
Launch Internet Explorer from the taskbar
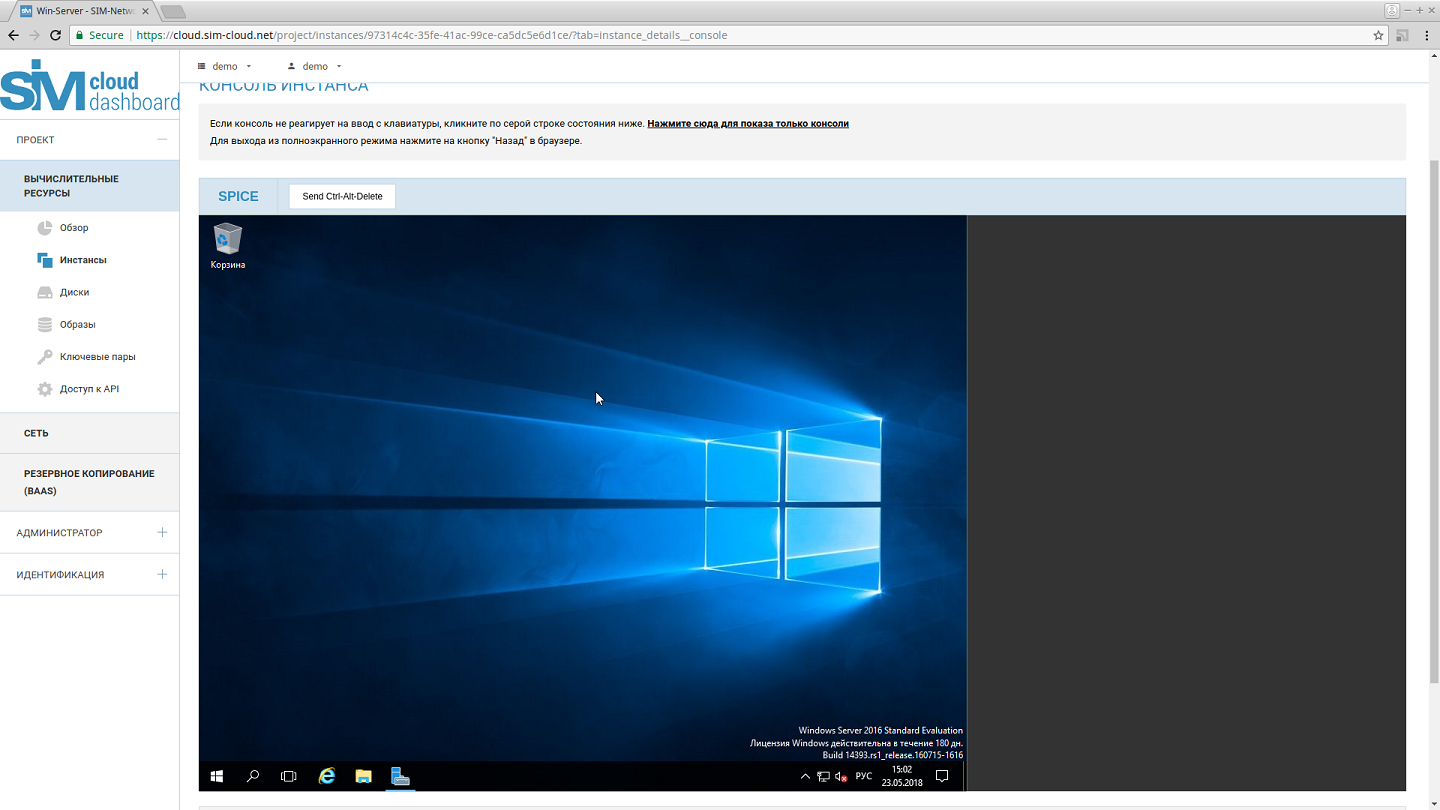click(x=327, y=776)
